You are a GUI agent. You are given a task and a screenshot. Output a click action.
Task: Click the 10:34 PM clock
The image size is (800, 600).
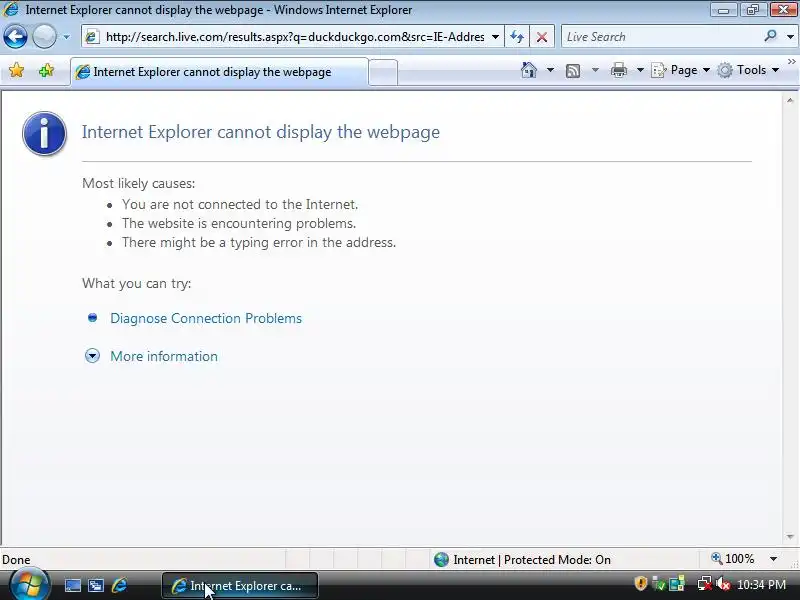761,584
